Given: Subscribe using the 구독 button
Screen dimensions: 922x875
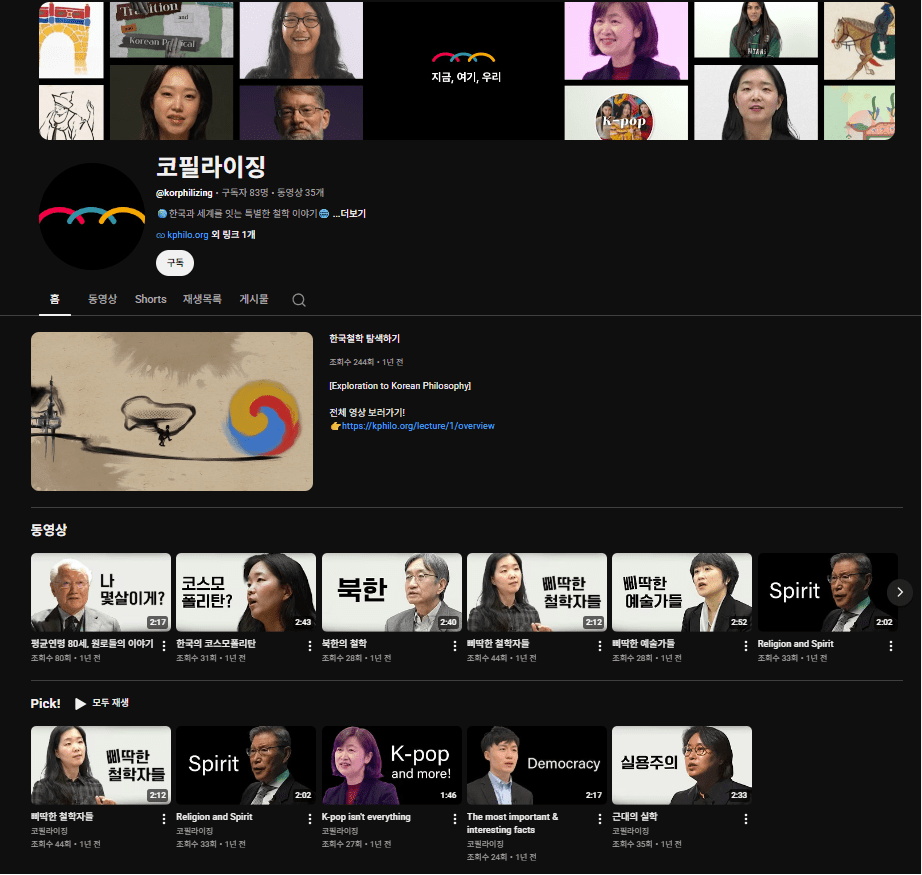Looking at the screenshot, I should [175, 263].
